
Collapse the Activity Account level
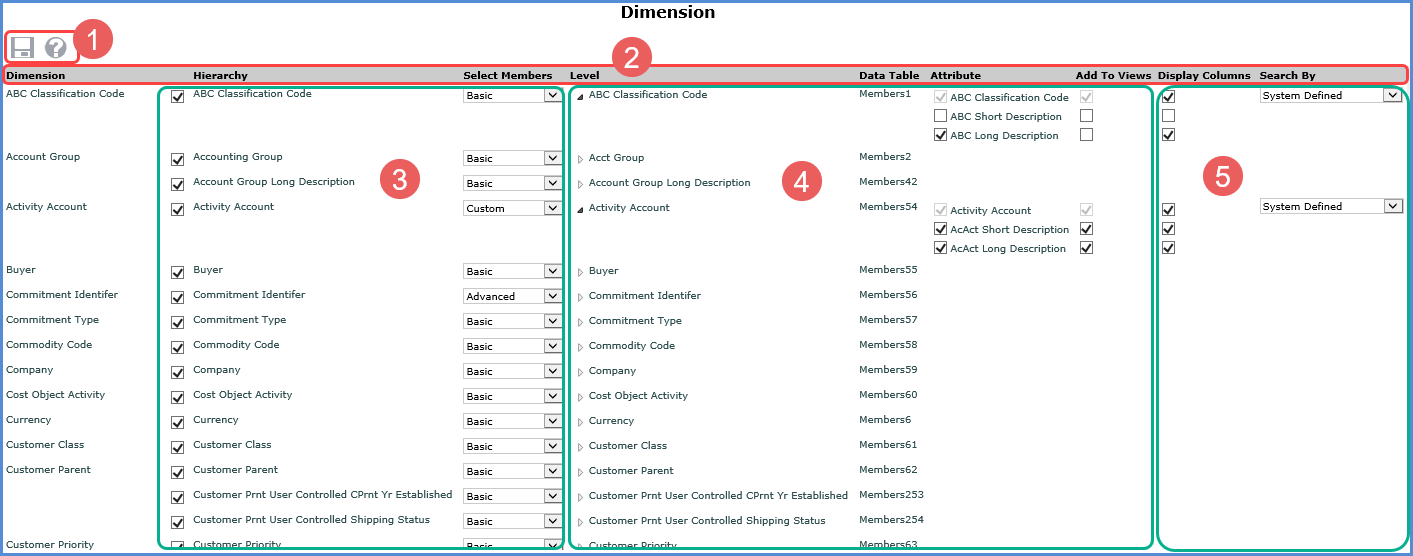[x=580, y=209]
